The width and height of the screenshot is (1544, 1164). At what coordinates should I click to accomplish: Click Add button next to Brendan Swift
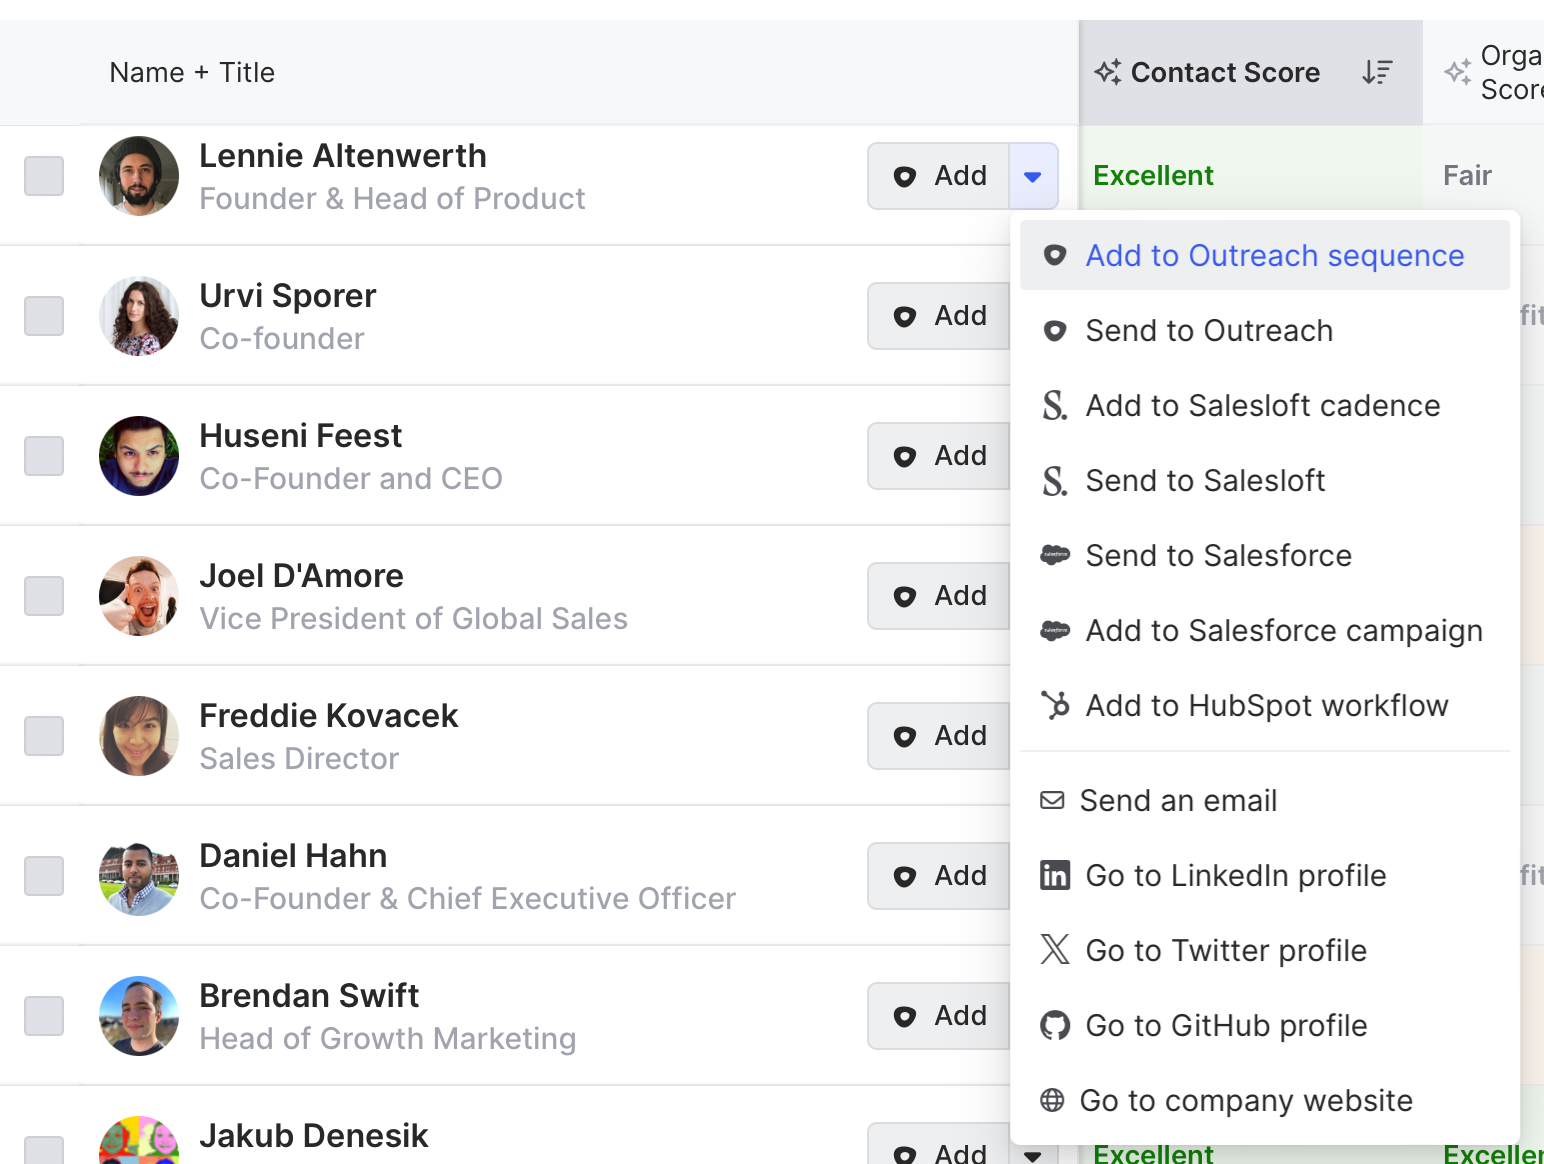point(939,1016)
